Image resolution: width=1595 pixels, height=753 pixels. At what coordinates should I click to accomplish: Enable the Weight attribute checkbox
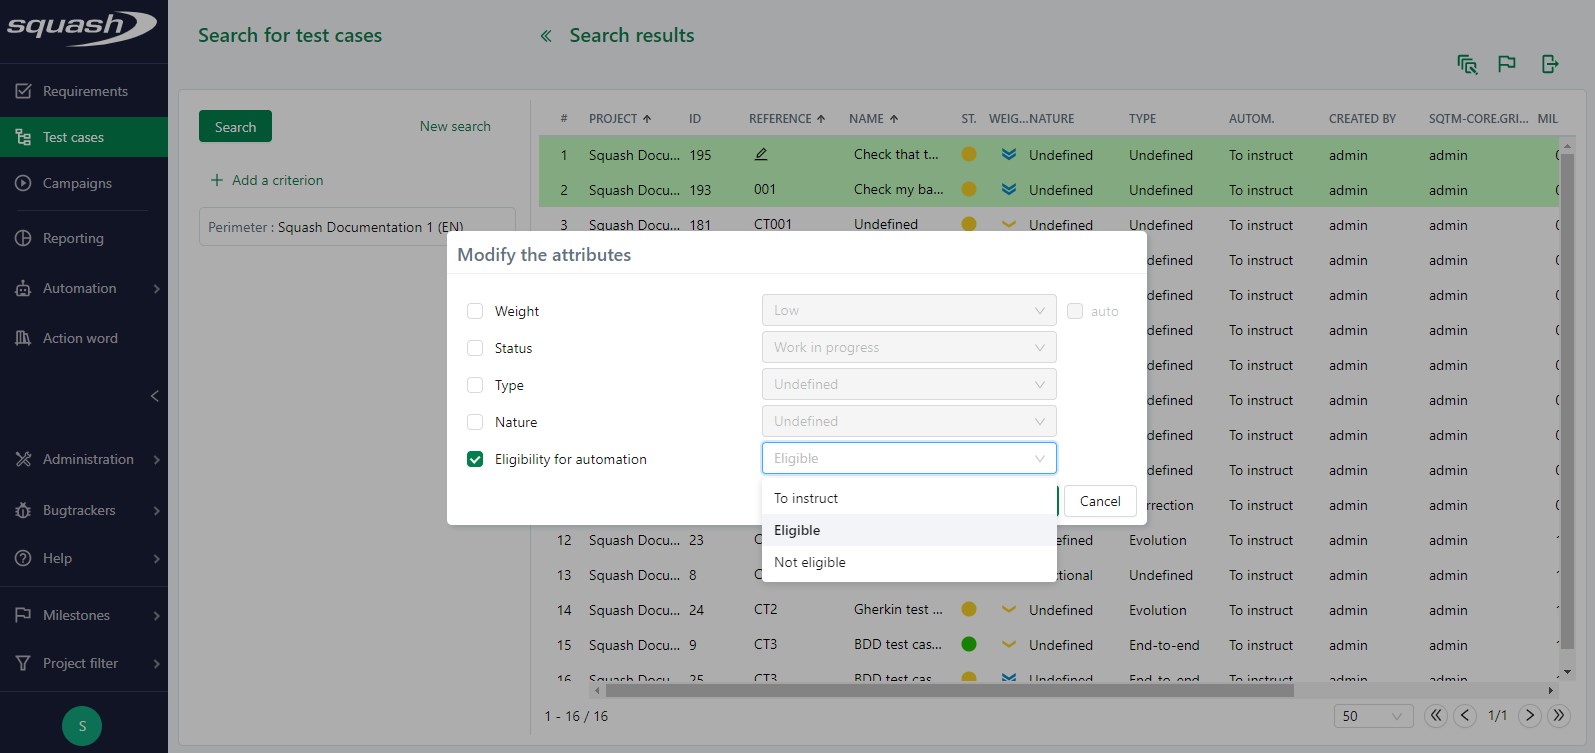pyautogui.click(x=475, y=311)
